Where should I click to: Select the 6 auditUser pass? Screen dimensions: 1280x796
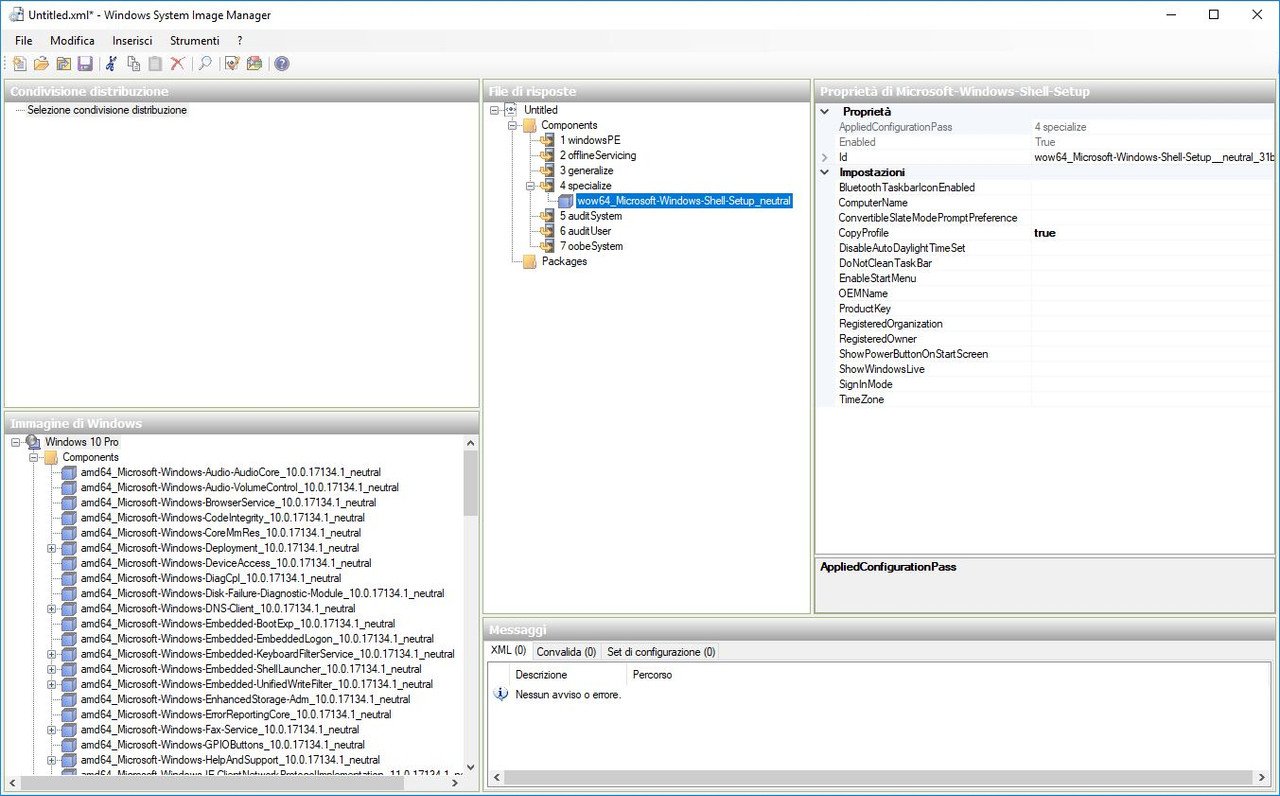(585, 231)
